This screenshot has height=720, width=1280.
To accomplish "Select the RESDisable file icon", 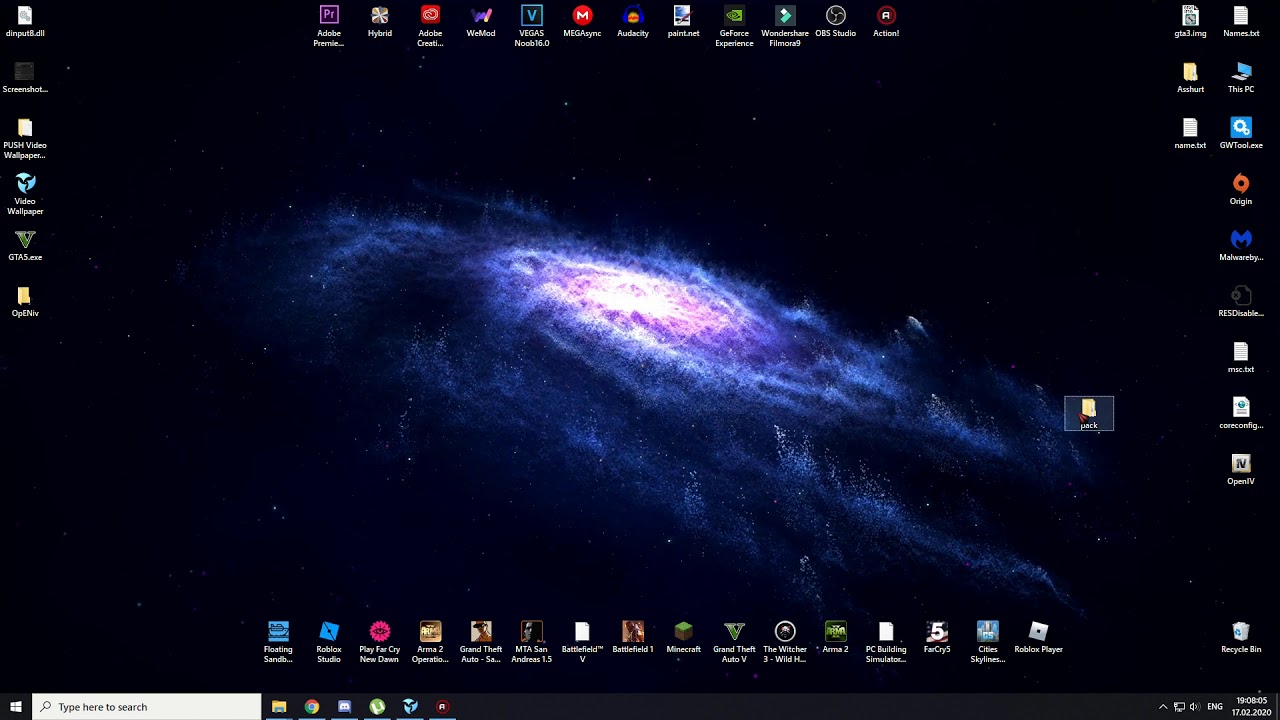I will coord(1241,302).
